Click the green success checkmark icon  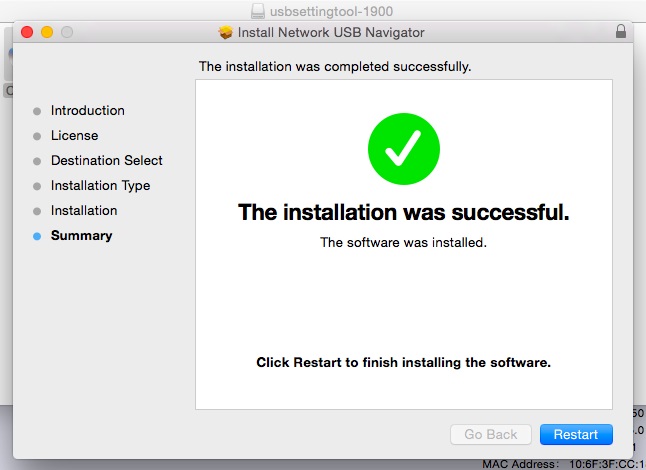[404, 149]
